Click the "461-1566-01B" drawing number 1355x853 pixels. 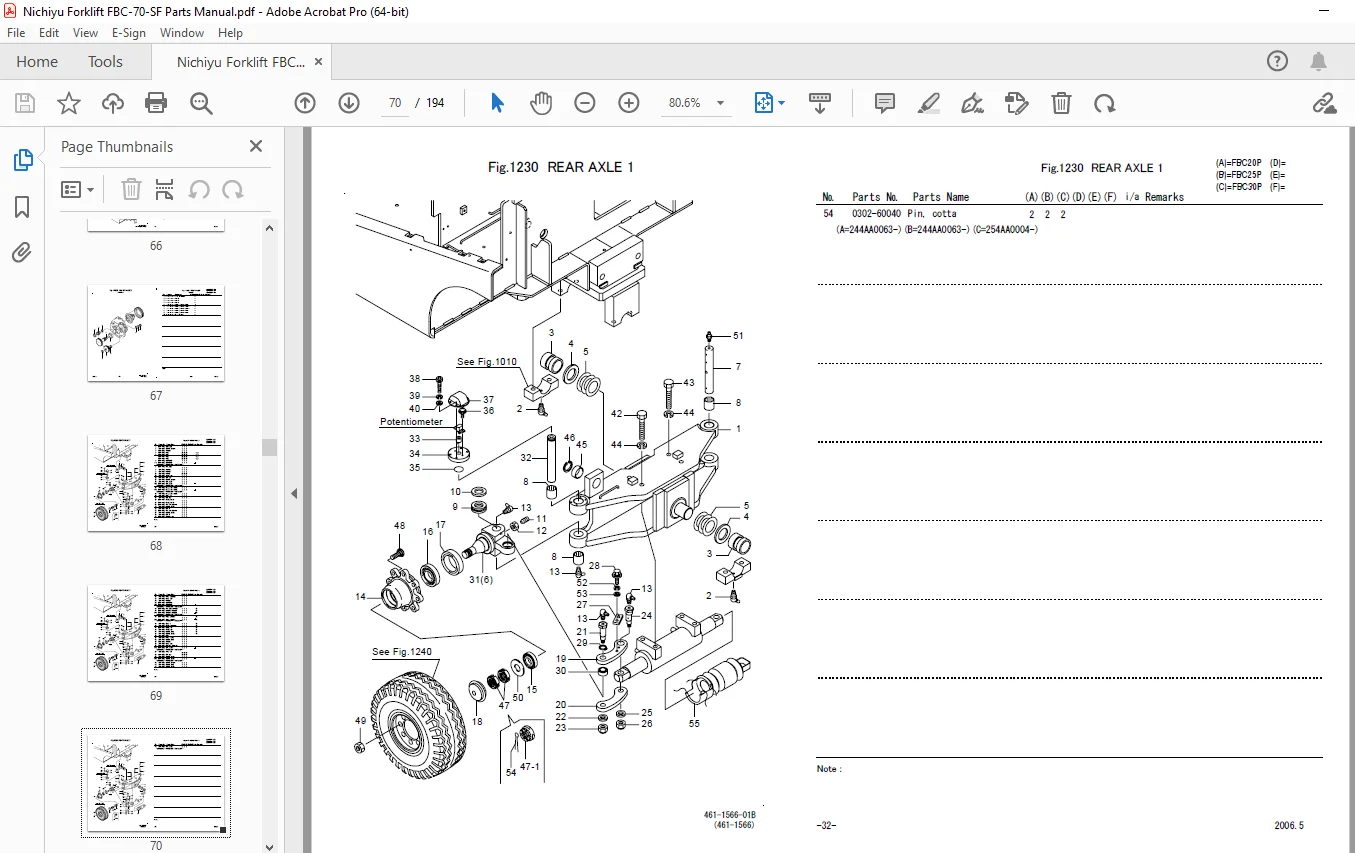pos(730,816)
